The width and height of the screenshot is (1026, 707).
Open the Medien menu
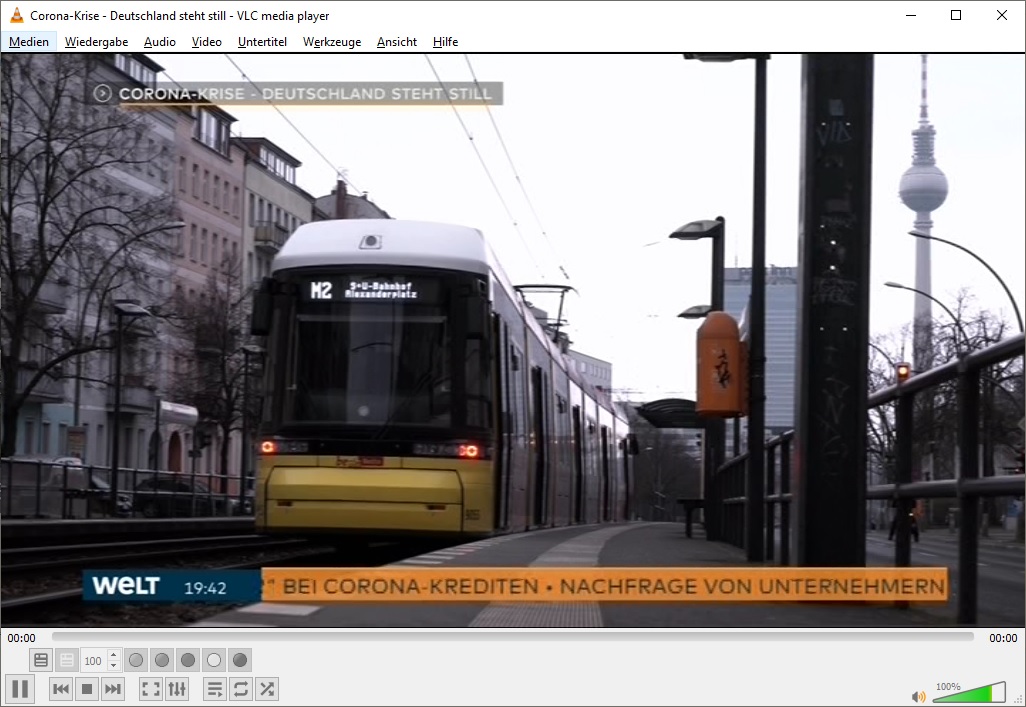(29, 42)
